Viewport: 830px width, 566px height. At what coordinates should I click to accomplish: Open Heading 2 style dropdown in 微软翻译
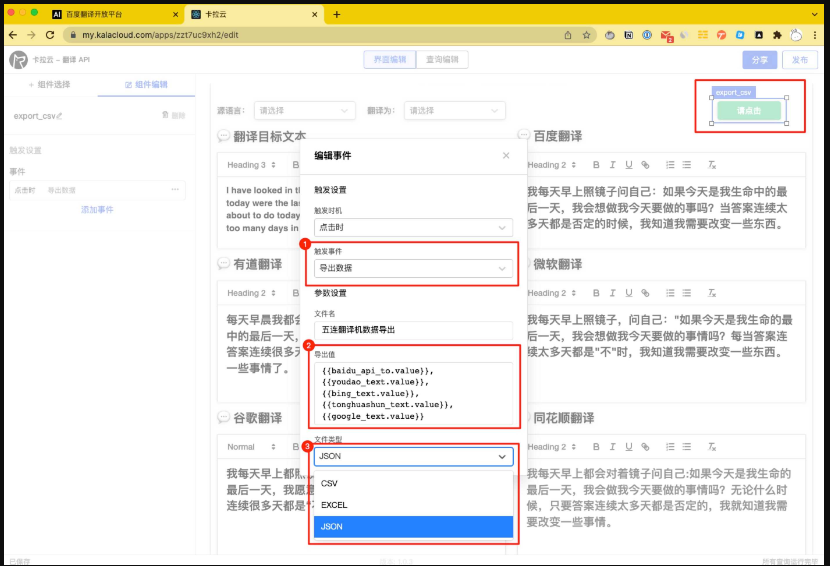point(551,293)
